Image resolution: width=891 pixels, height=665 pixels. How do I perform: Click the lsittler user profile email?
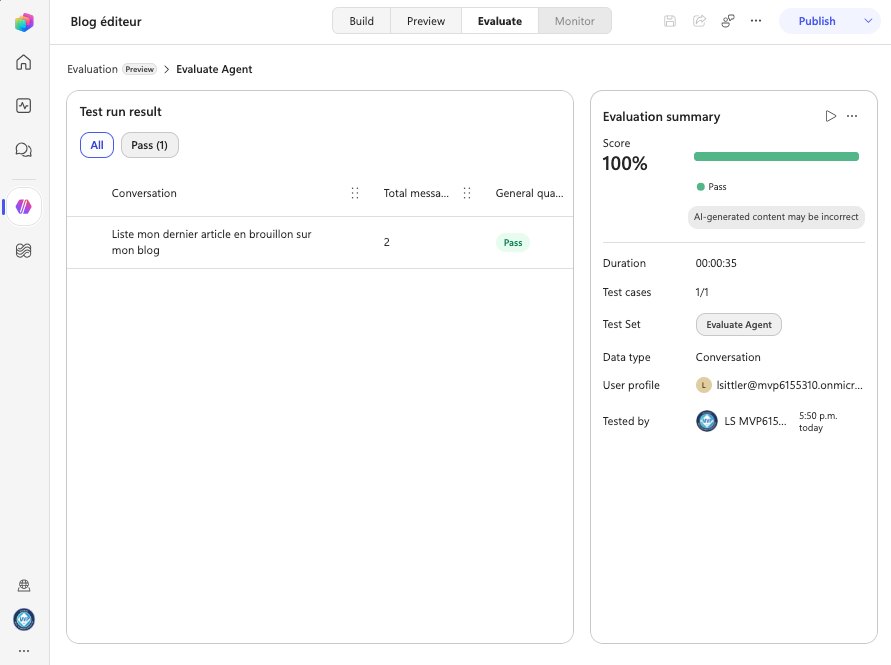[x=789, y=385]
